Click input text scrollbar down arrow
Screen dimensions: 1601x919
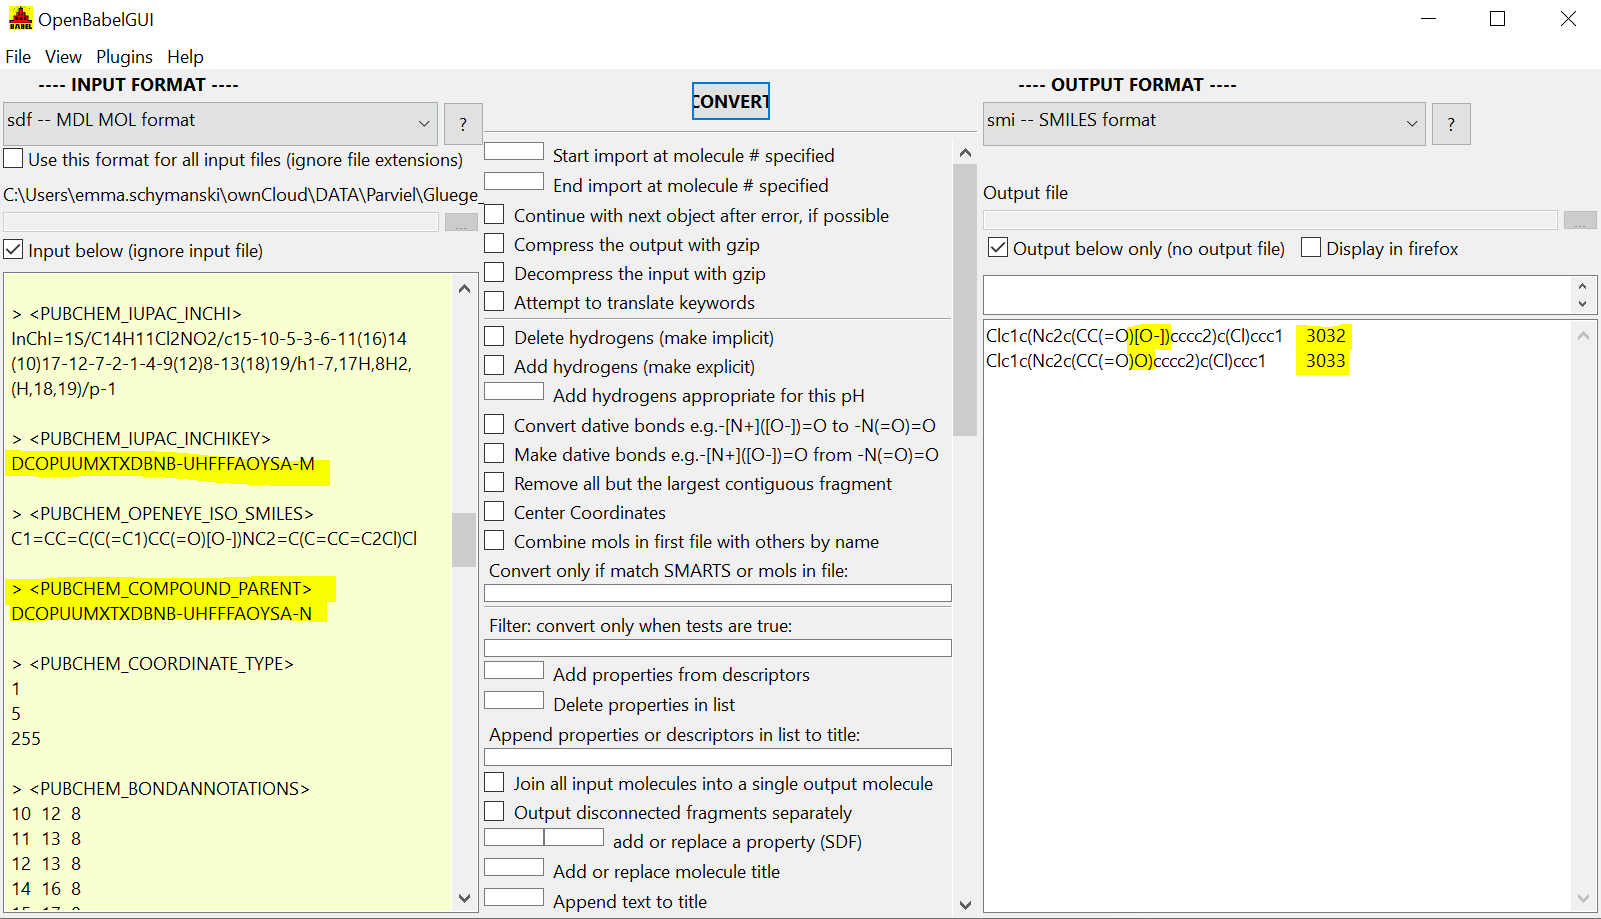(464, 899)
